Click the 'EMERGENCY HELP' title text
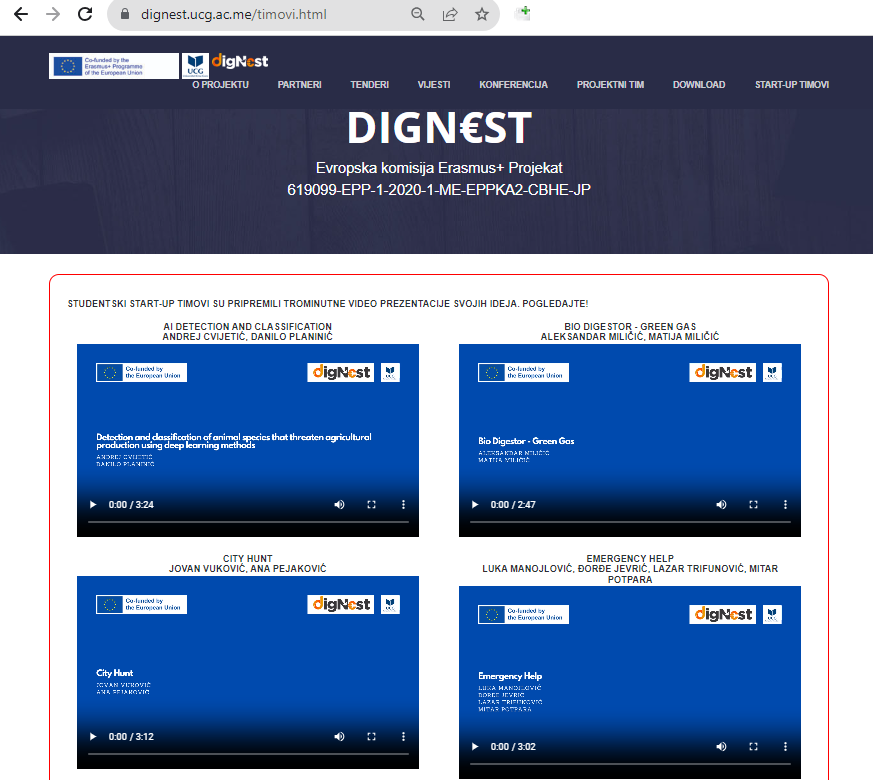Image resolution: width=873 pixels, height=780 pixels. 630,558
